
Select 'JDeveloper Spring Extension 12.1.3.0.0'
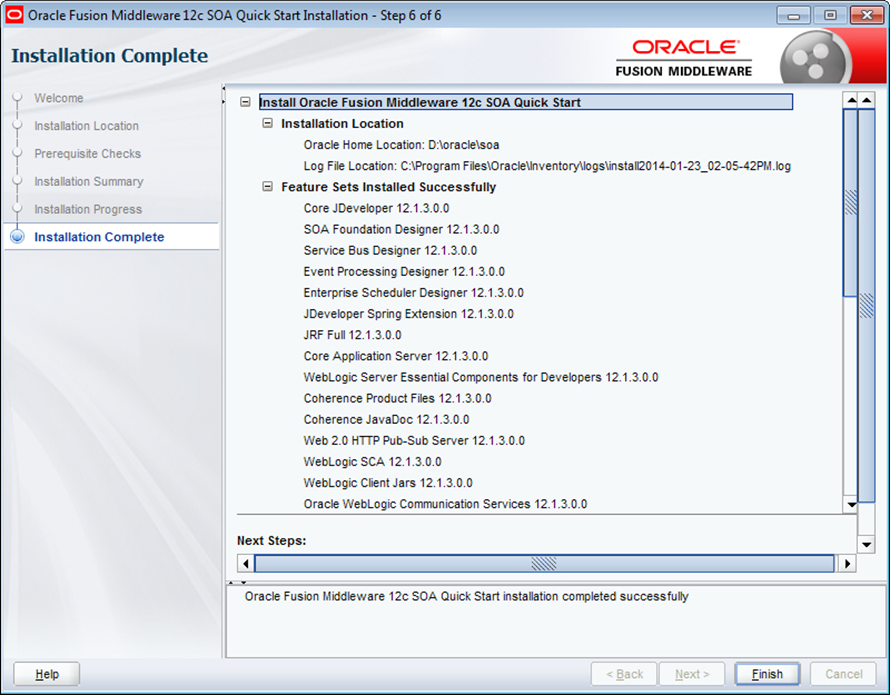409,314
